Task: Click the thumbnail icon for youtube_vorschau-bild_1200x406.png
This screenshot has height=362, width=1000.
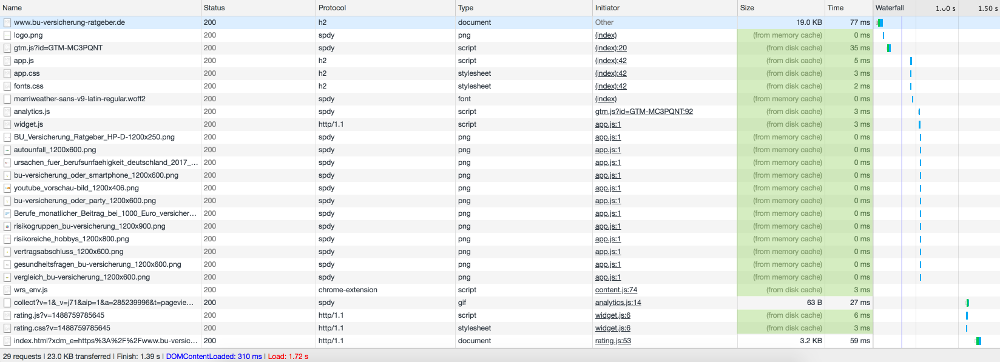Action: (x=7, y=188)
